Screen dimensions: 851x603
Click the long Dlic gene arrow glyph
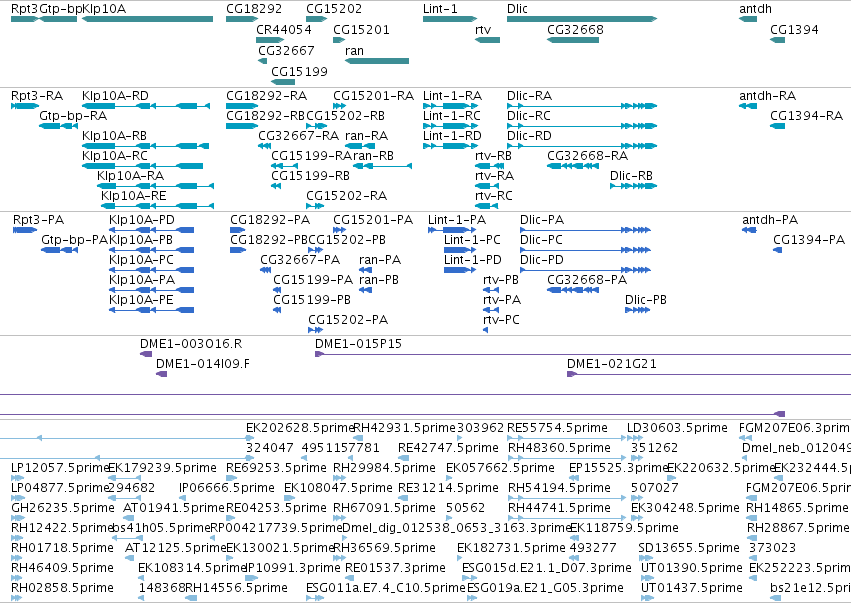[x=582, y=19]
